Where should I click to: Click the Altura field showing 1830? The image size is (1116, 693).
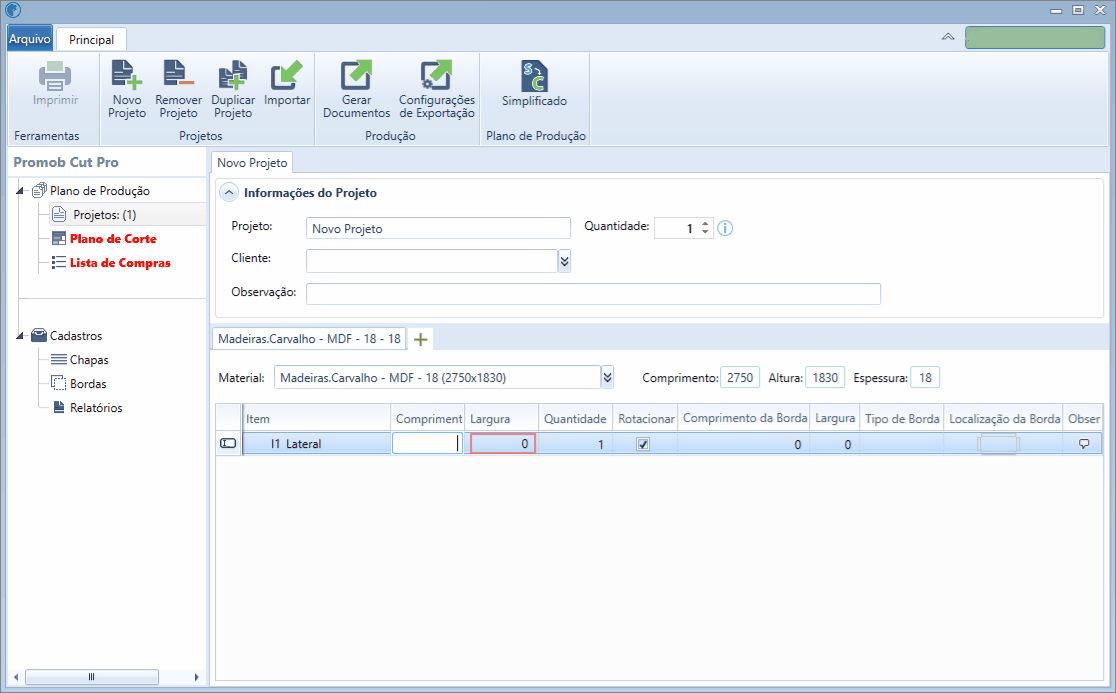pyautogui.click(x=825, y=377)
